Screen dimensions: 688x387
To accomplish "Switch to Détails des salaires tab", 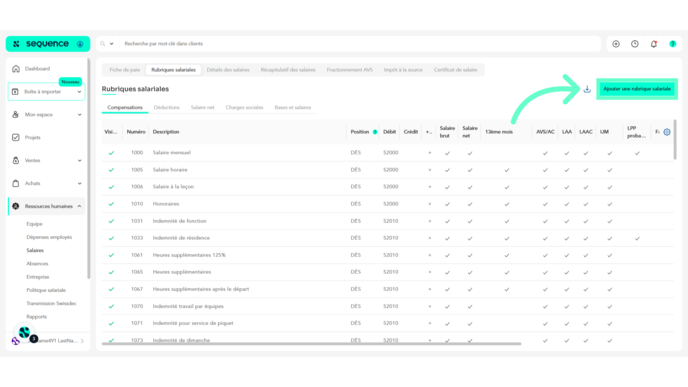I will (x=228, y=70).
